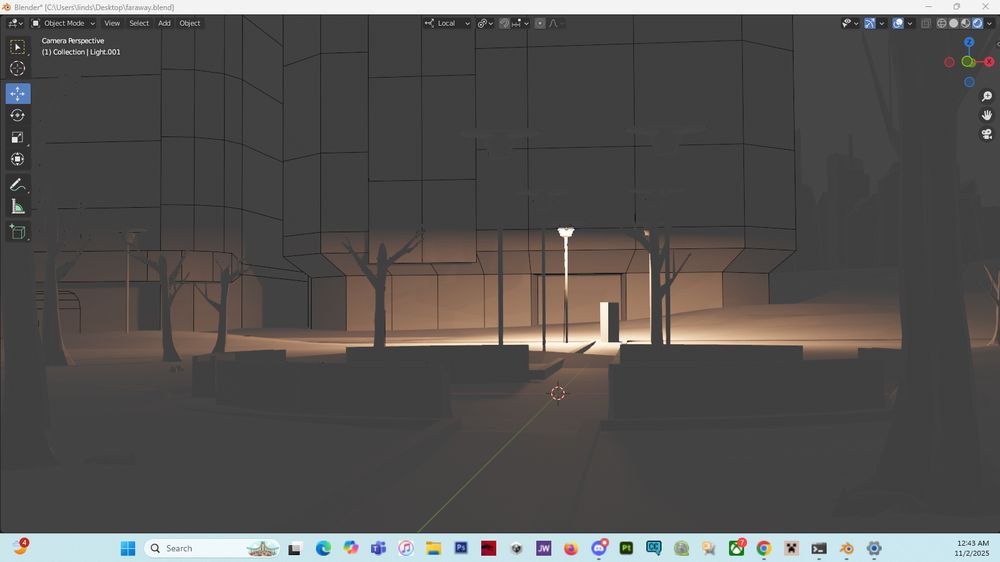Launch Microsoft Edge from taskbar
1000x562 pixels.
[323, 549]
